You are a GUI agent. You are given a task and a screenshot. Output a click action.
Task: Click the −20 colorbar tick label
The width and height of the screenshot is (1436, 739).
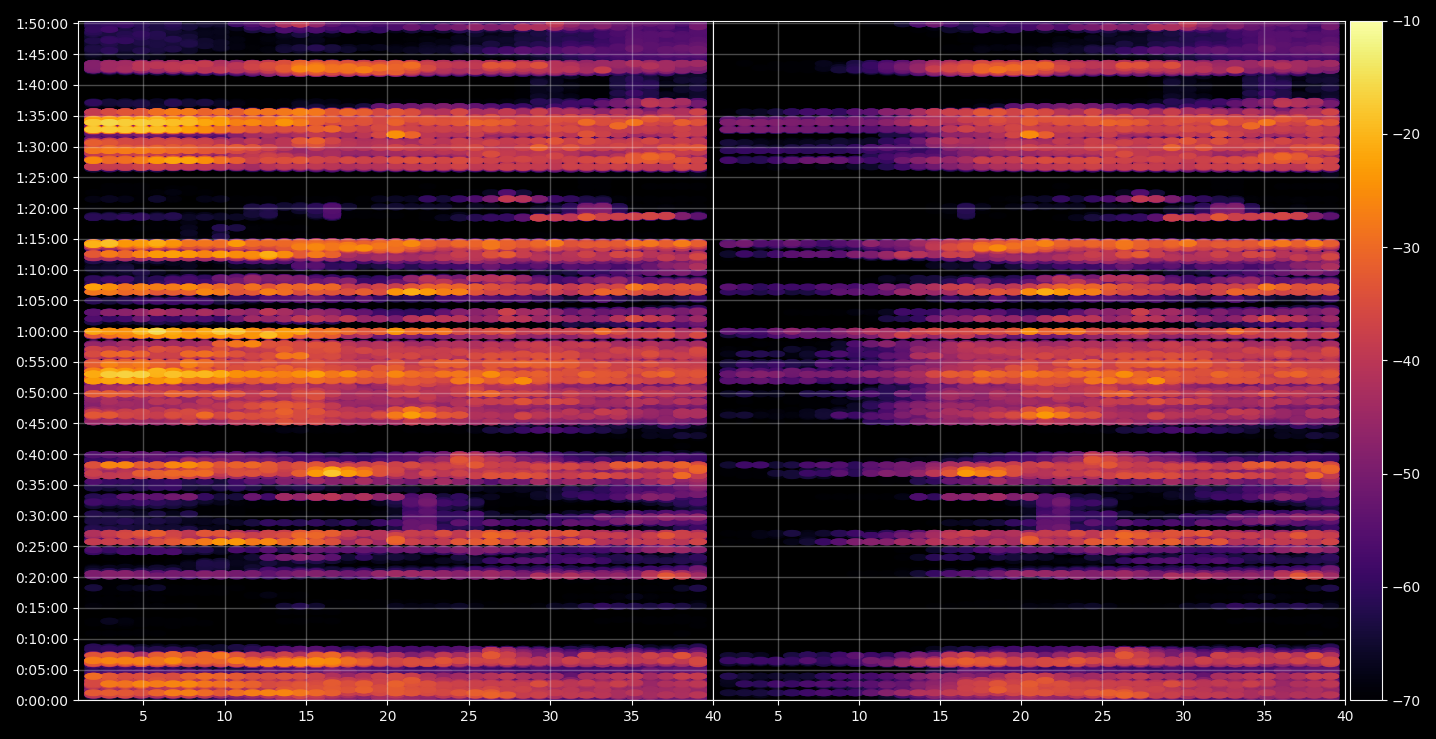[1404, 134]
